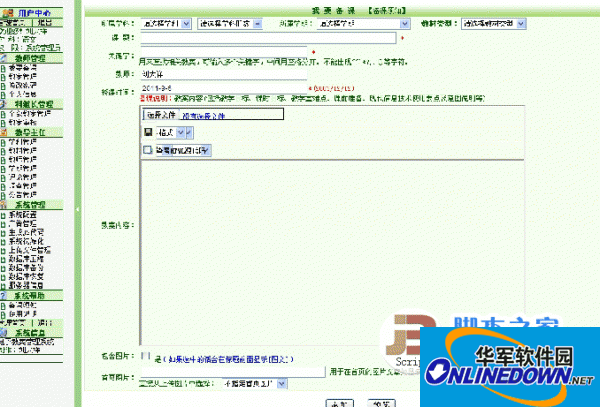This screenshot has height=407, width=600.
Task: Click the floppy disk save icon in editor
Action: click(x=148, y=132)
